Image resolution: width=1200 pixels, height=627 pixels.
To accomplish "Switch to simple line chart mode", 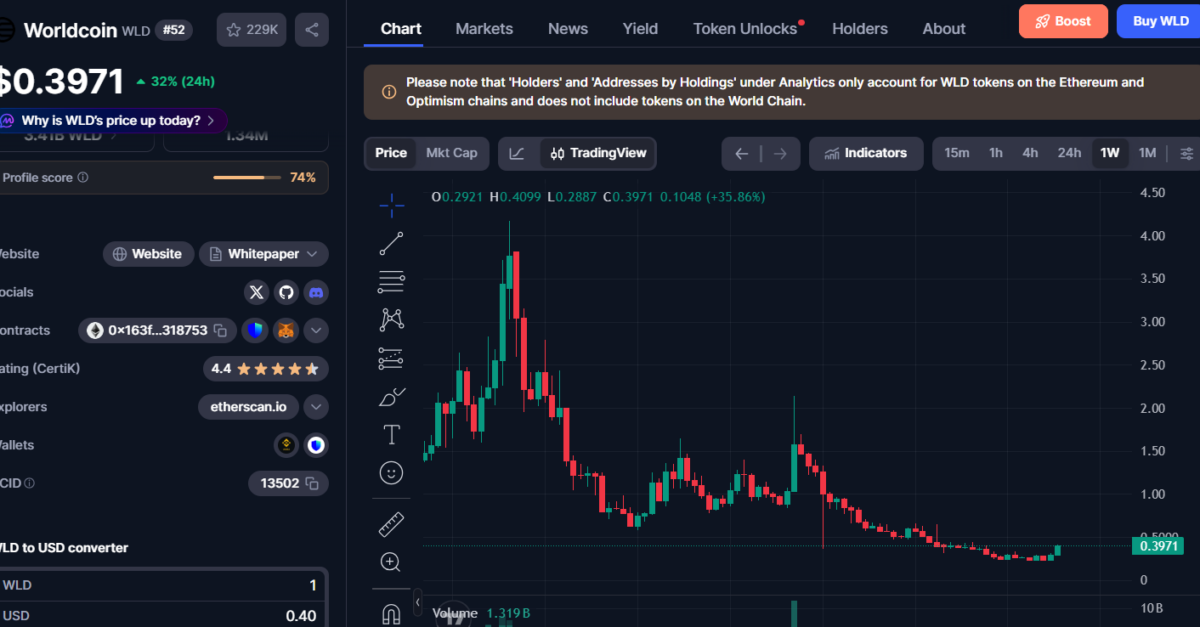I will point(517,153).
